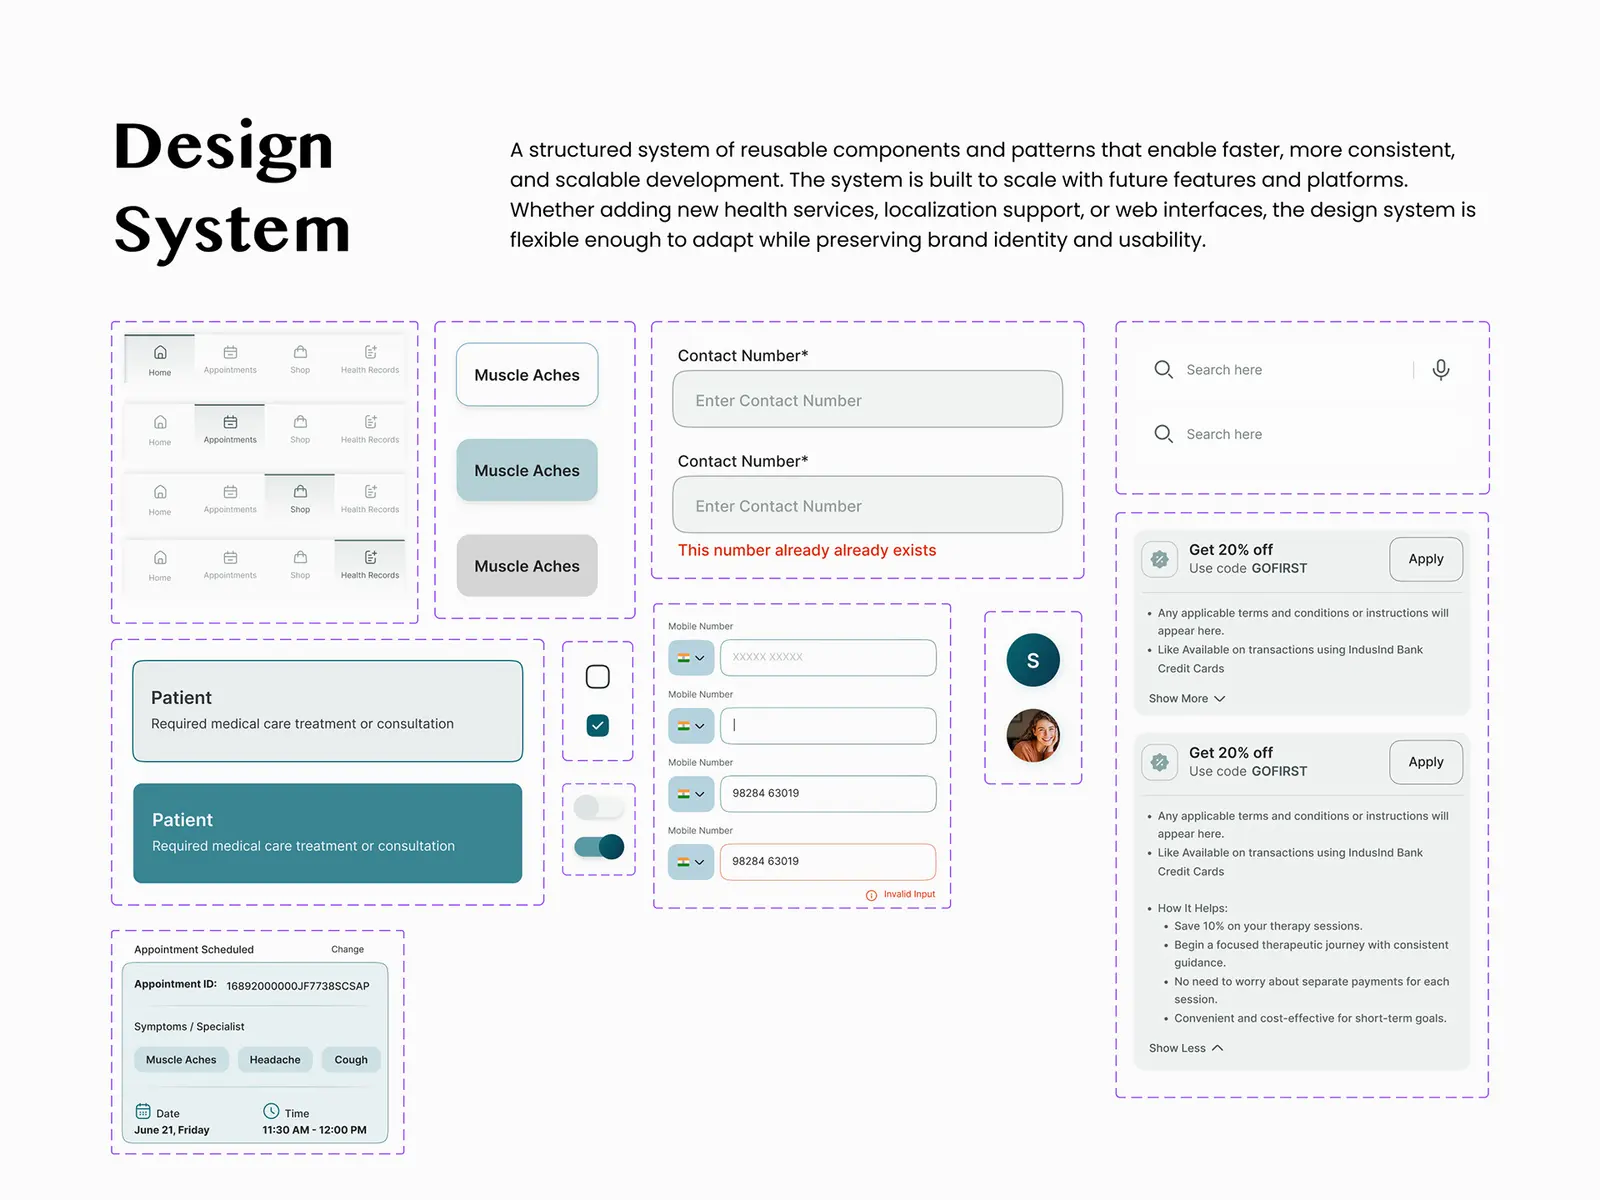Screen dimensions: 1600x1200
Task: Click the Contact Number field above the error message
Action: [x=868, y=505]
